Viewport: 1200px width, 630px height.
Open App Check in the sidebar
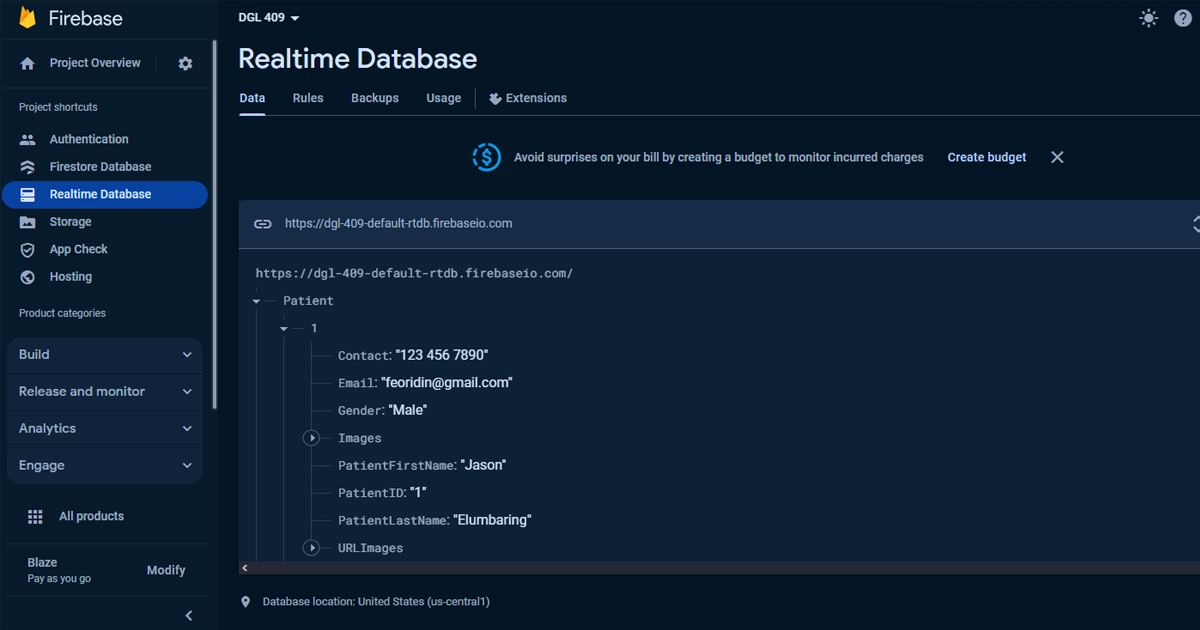(x=78, y=249)
